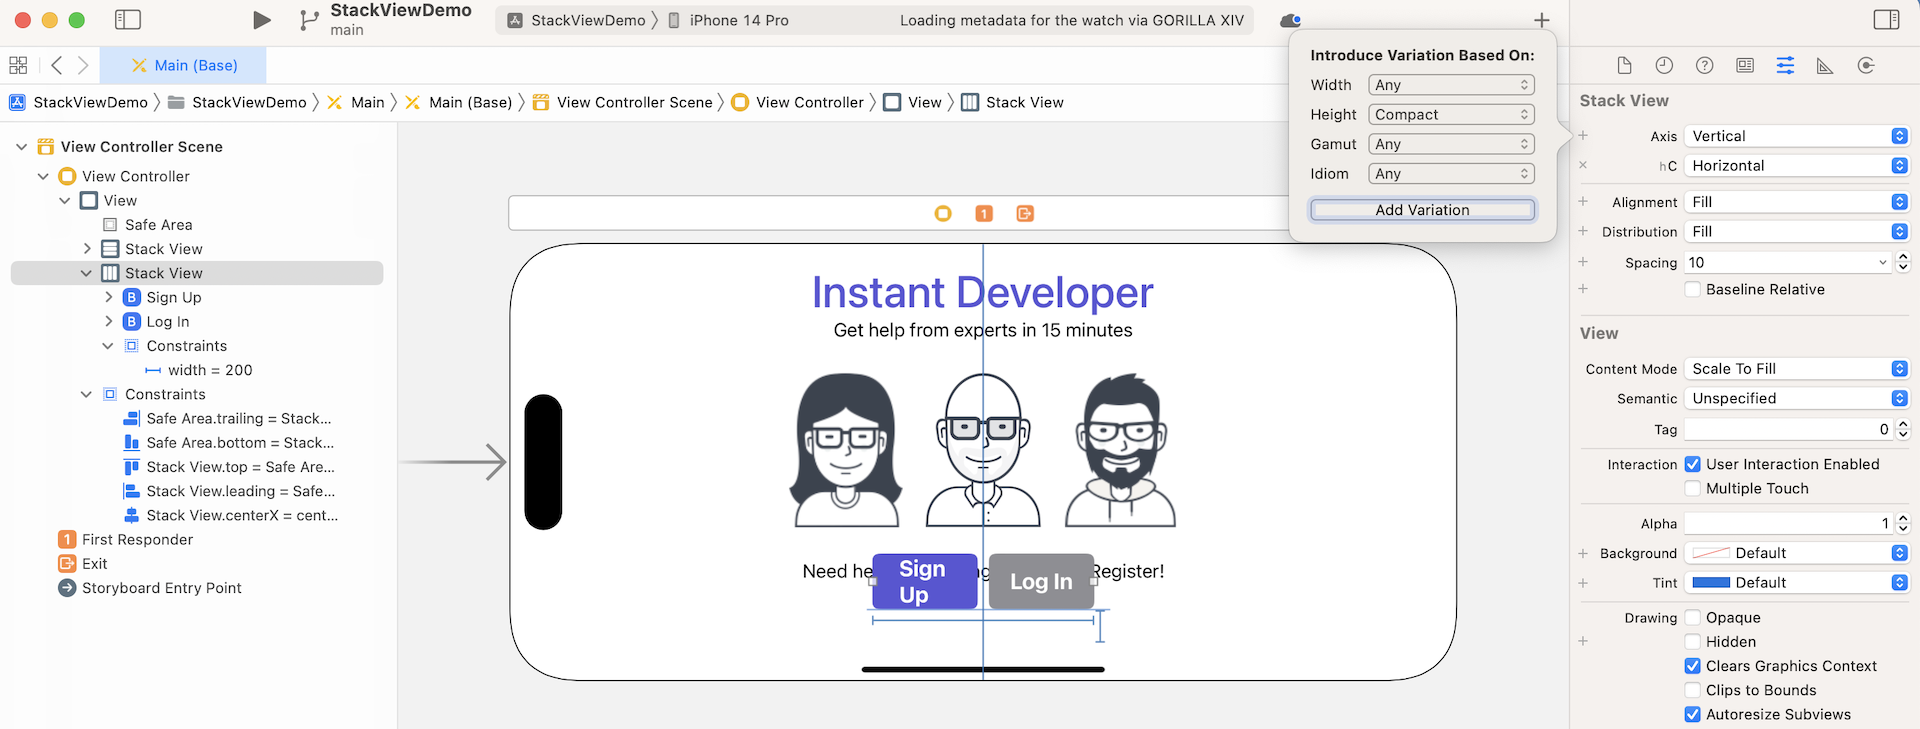
Task: Open the Quick Help inspector
Action: [1705, 66]
